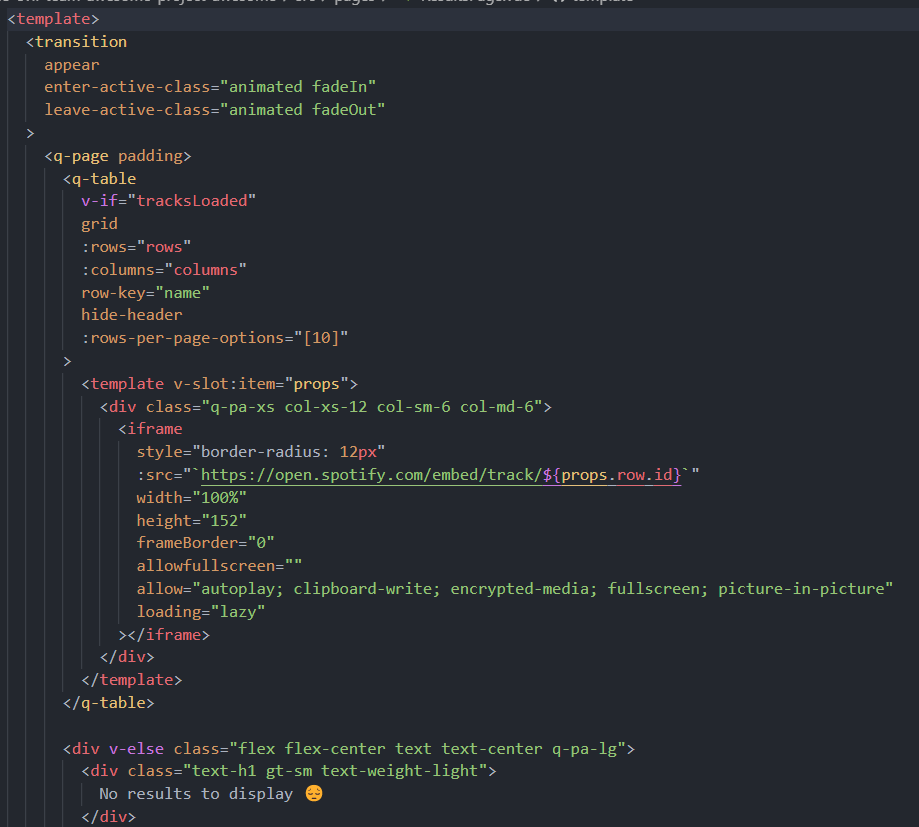The height and width of the screenshot is (827, 919).
Task: Click the :columns="columns" binding
Action: (164, 270)
